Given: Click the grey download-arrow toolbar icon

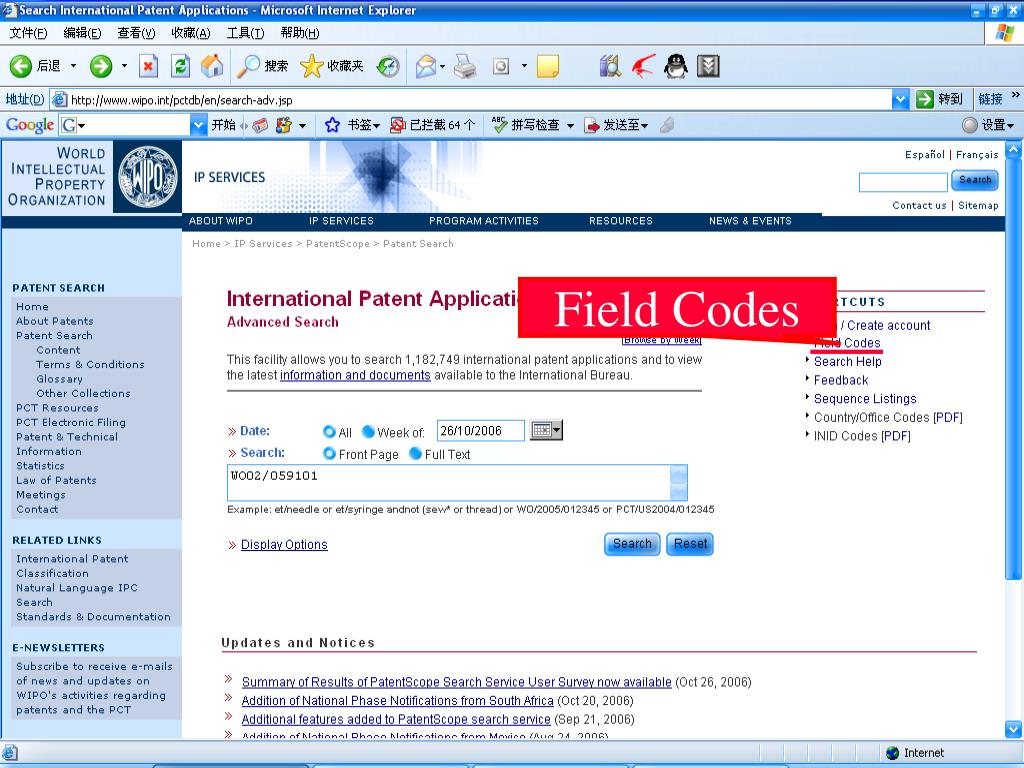Looking at the screenshot, I should coord(708,66).
